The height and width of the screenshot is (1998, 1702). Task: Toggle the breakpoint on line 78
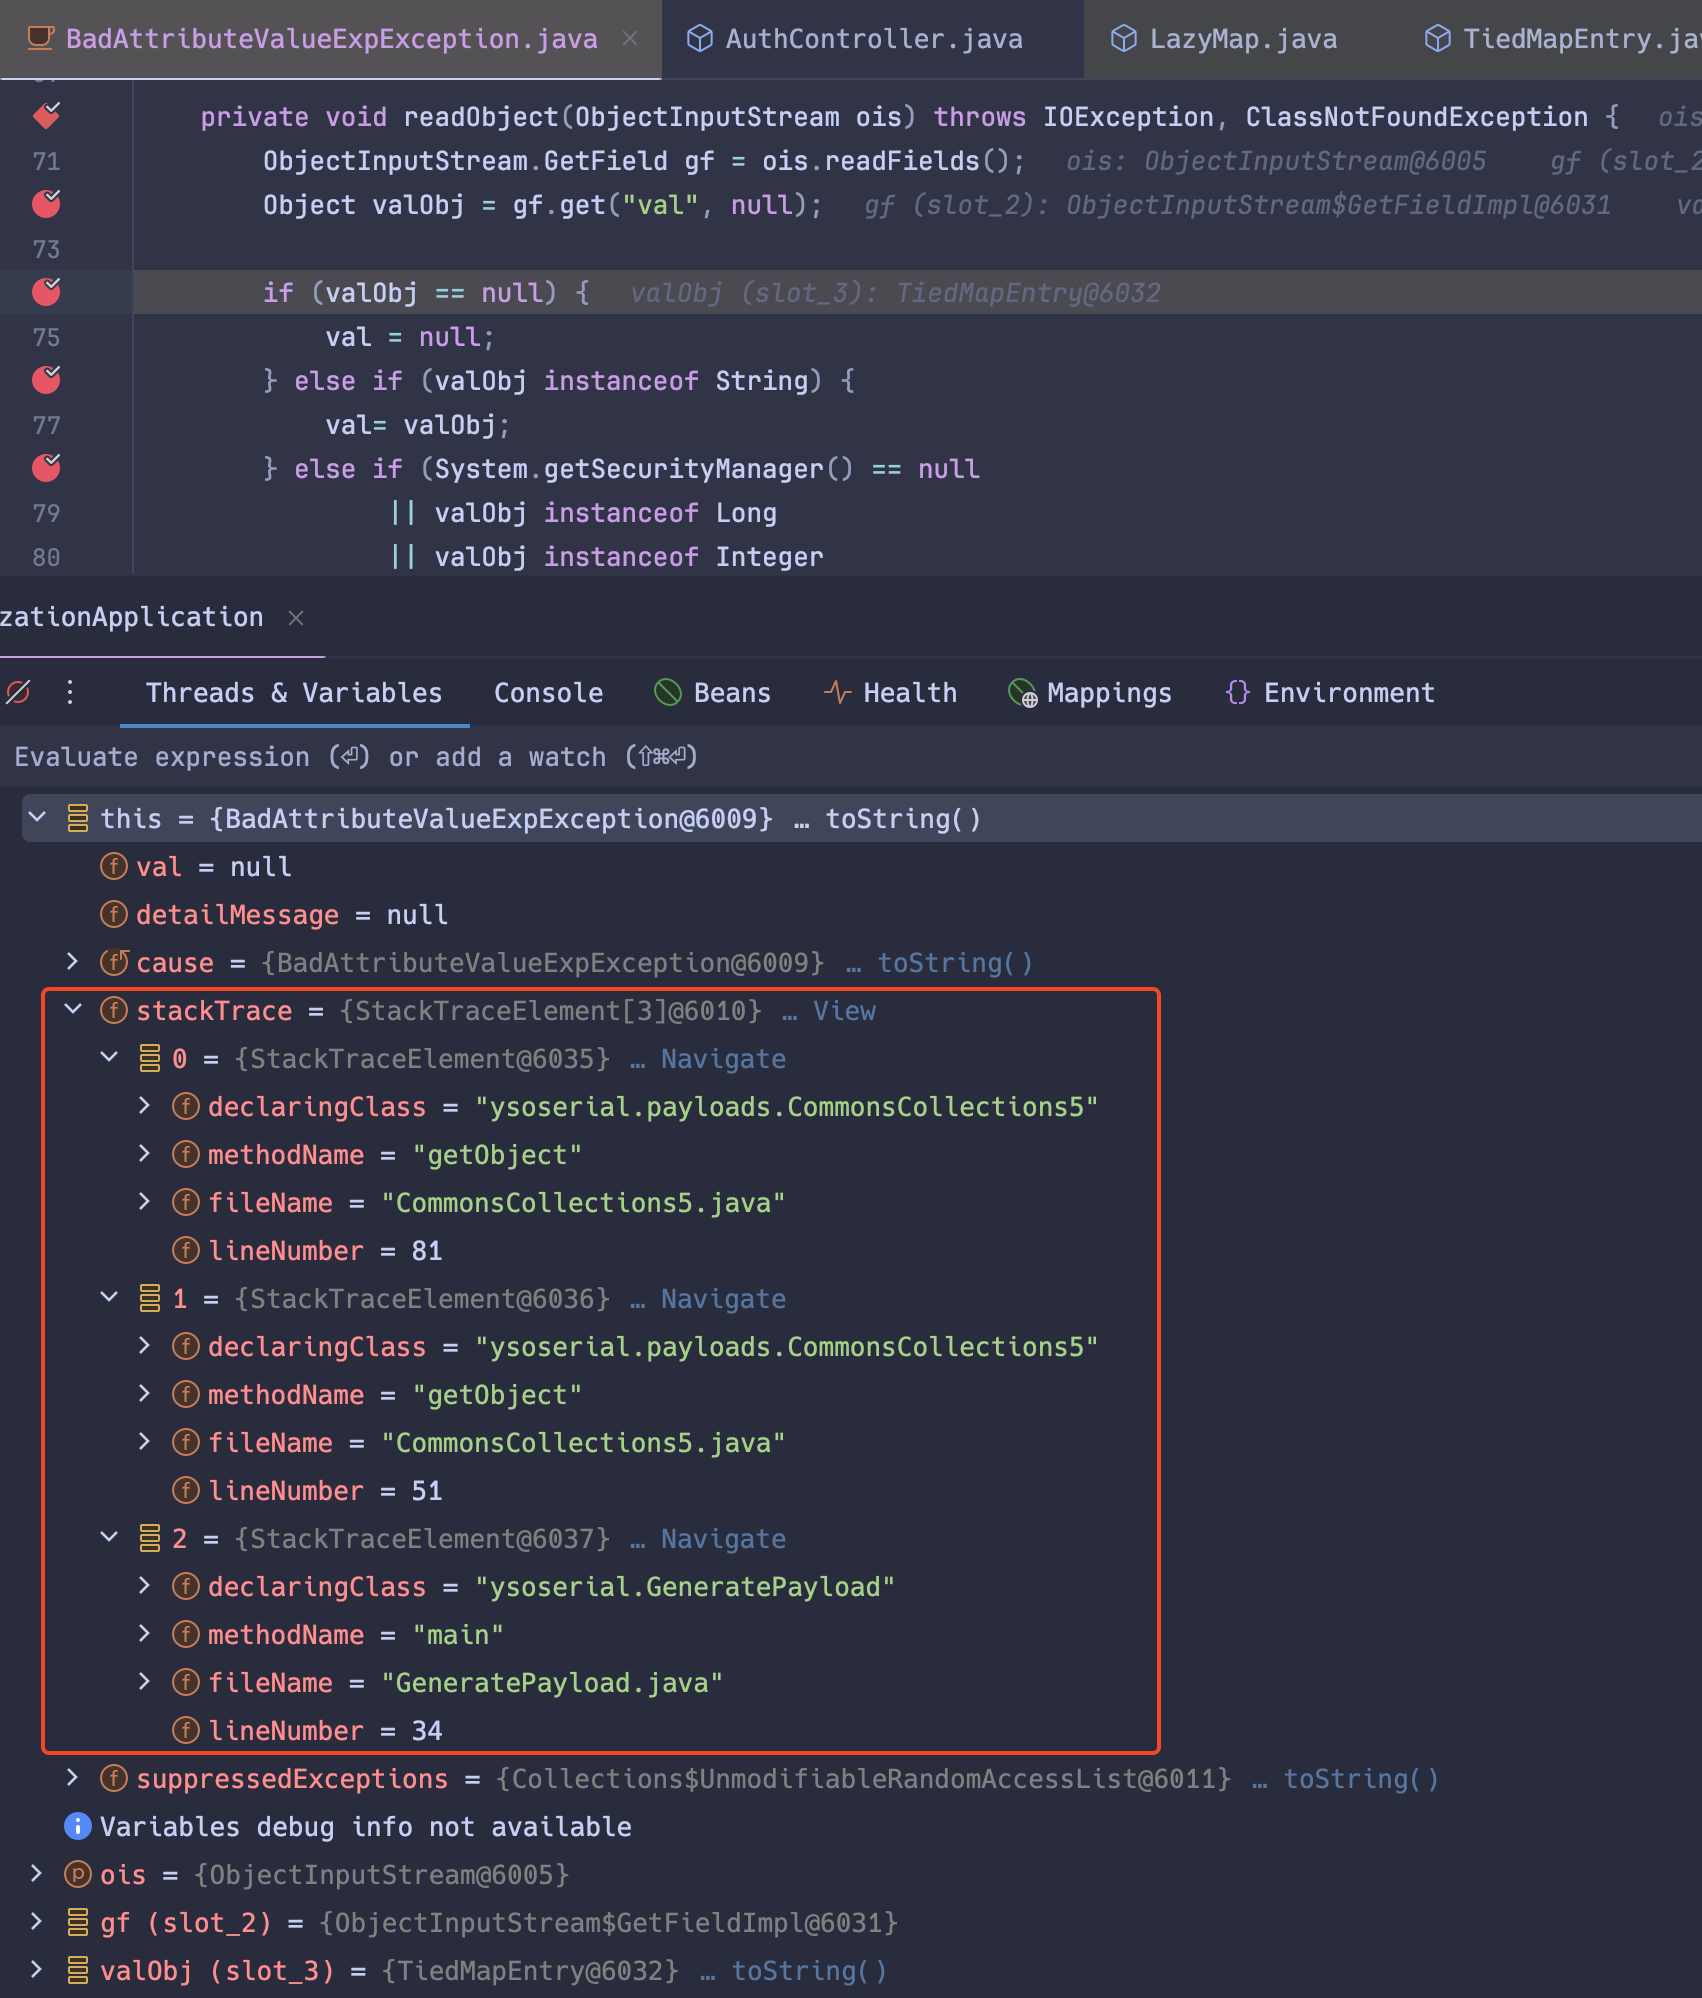point(45,467)
